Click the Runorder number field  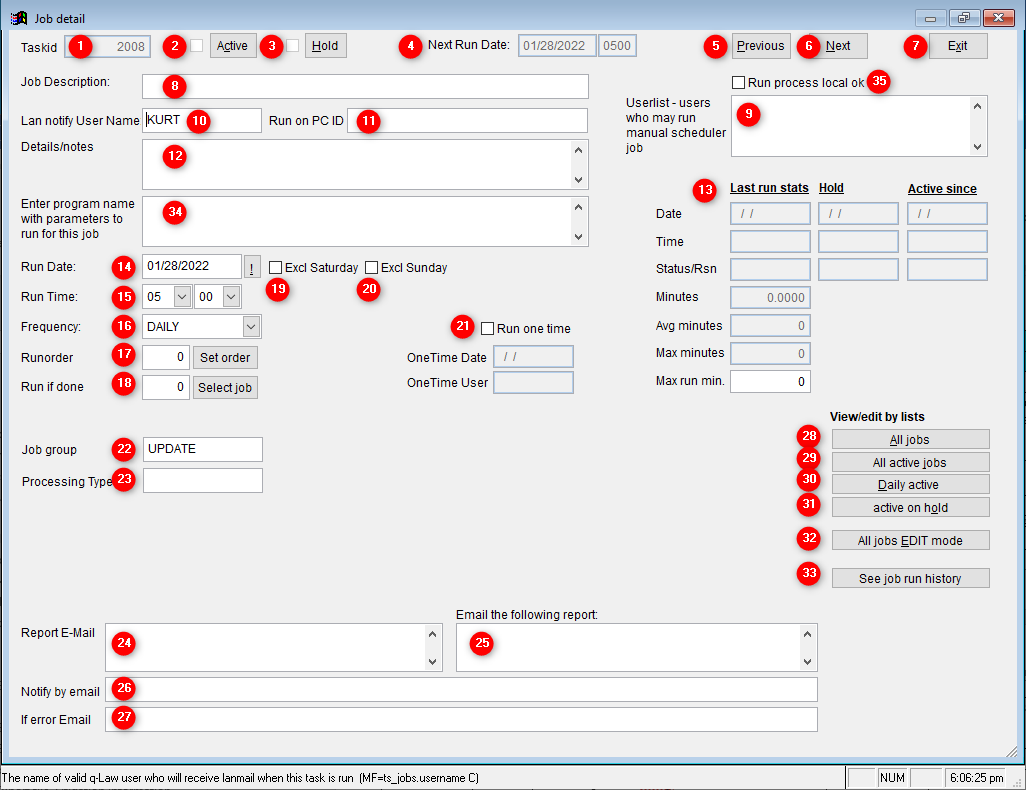[x=166, y=357]
